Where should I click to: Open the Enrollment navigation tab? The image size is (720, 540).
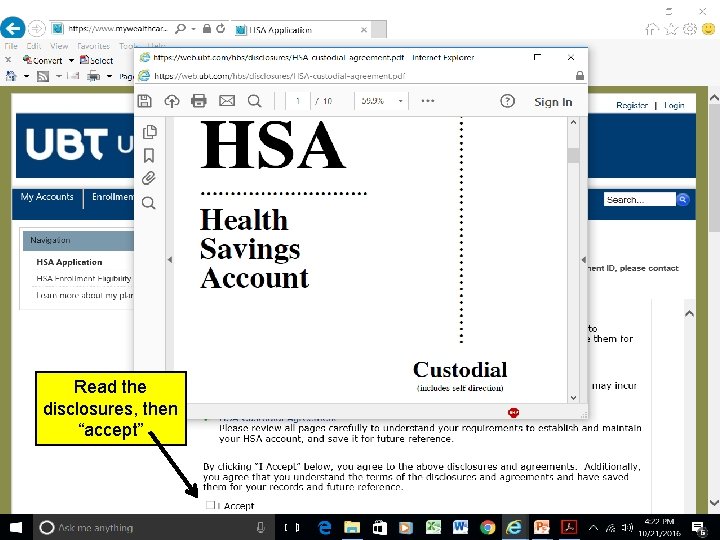click(x=112, y=197)
